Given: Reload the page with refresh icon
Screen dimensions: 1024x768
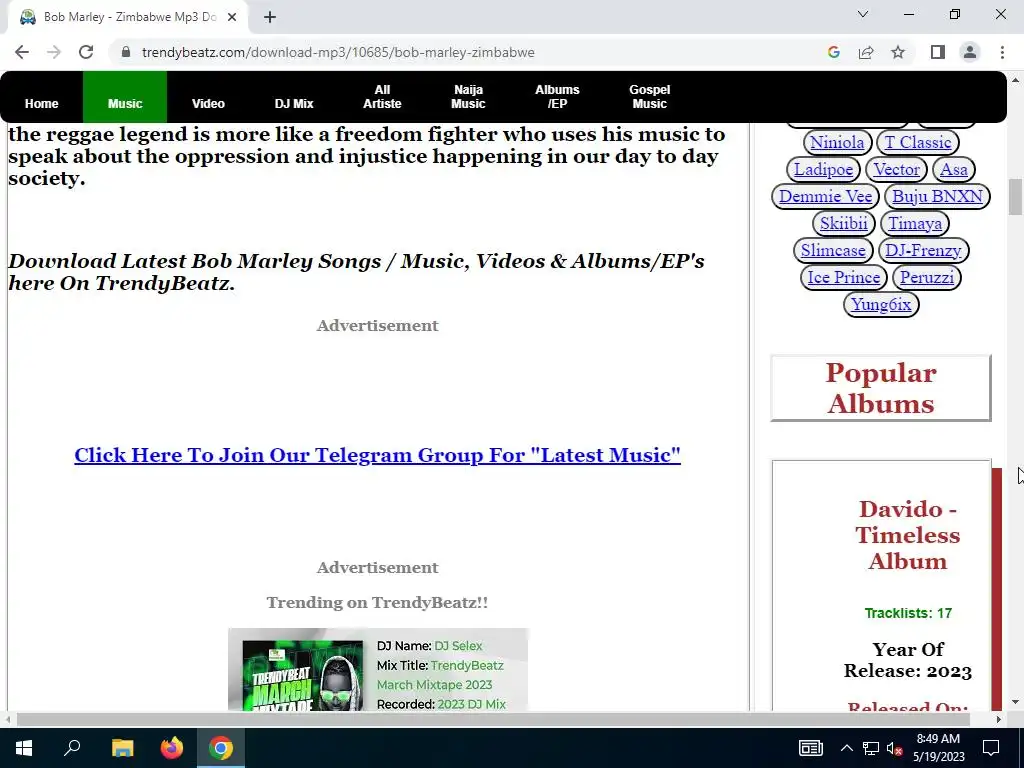Looking at the screenshot, I should point(86,52).
